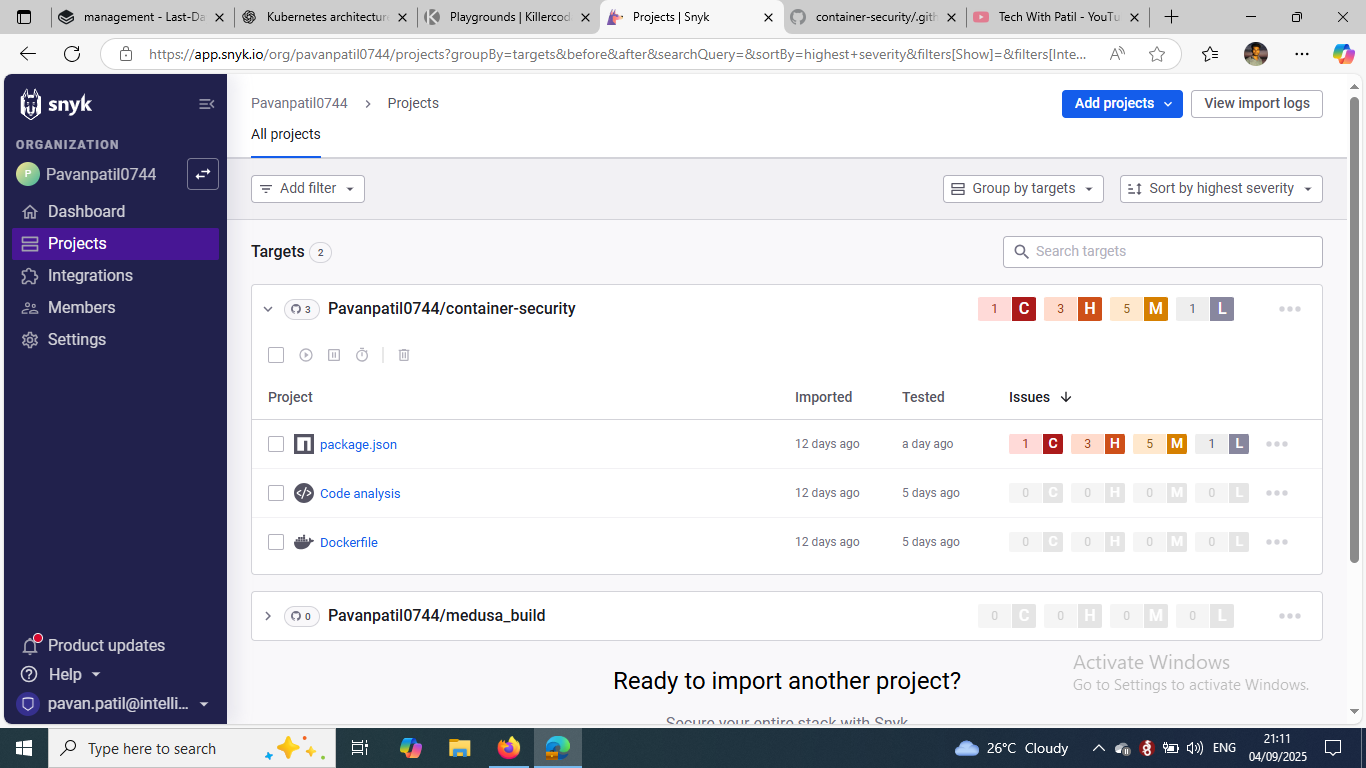Open the Add filter dropdown
Image resolution: width=1366 pixels, height=768 pixels.
click(307, 189)
